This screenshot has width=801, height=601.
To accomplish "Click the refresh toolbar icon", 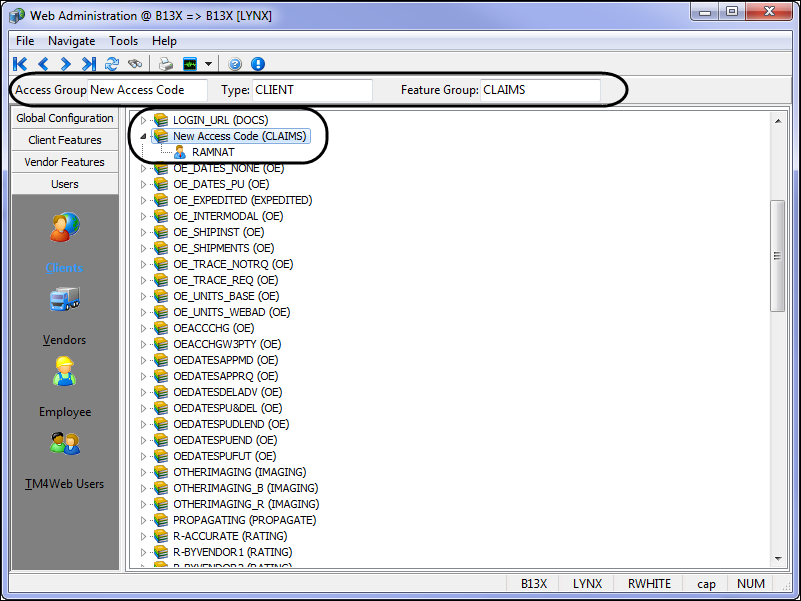I will point(112,64).
